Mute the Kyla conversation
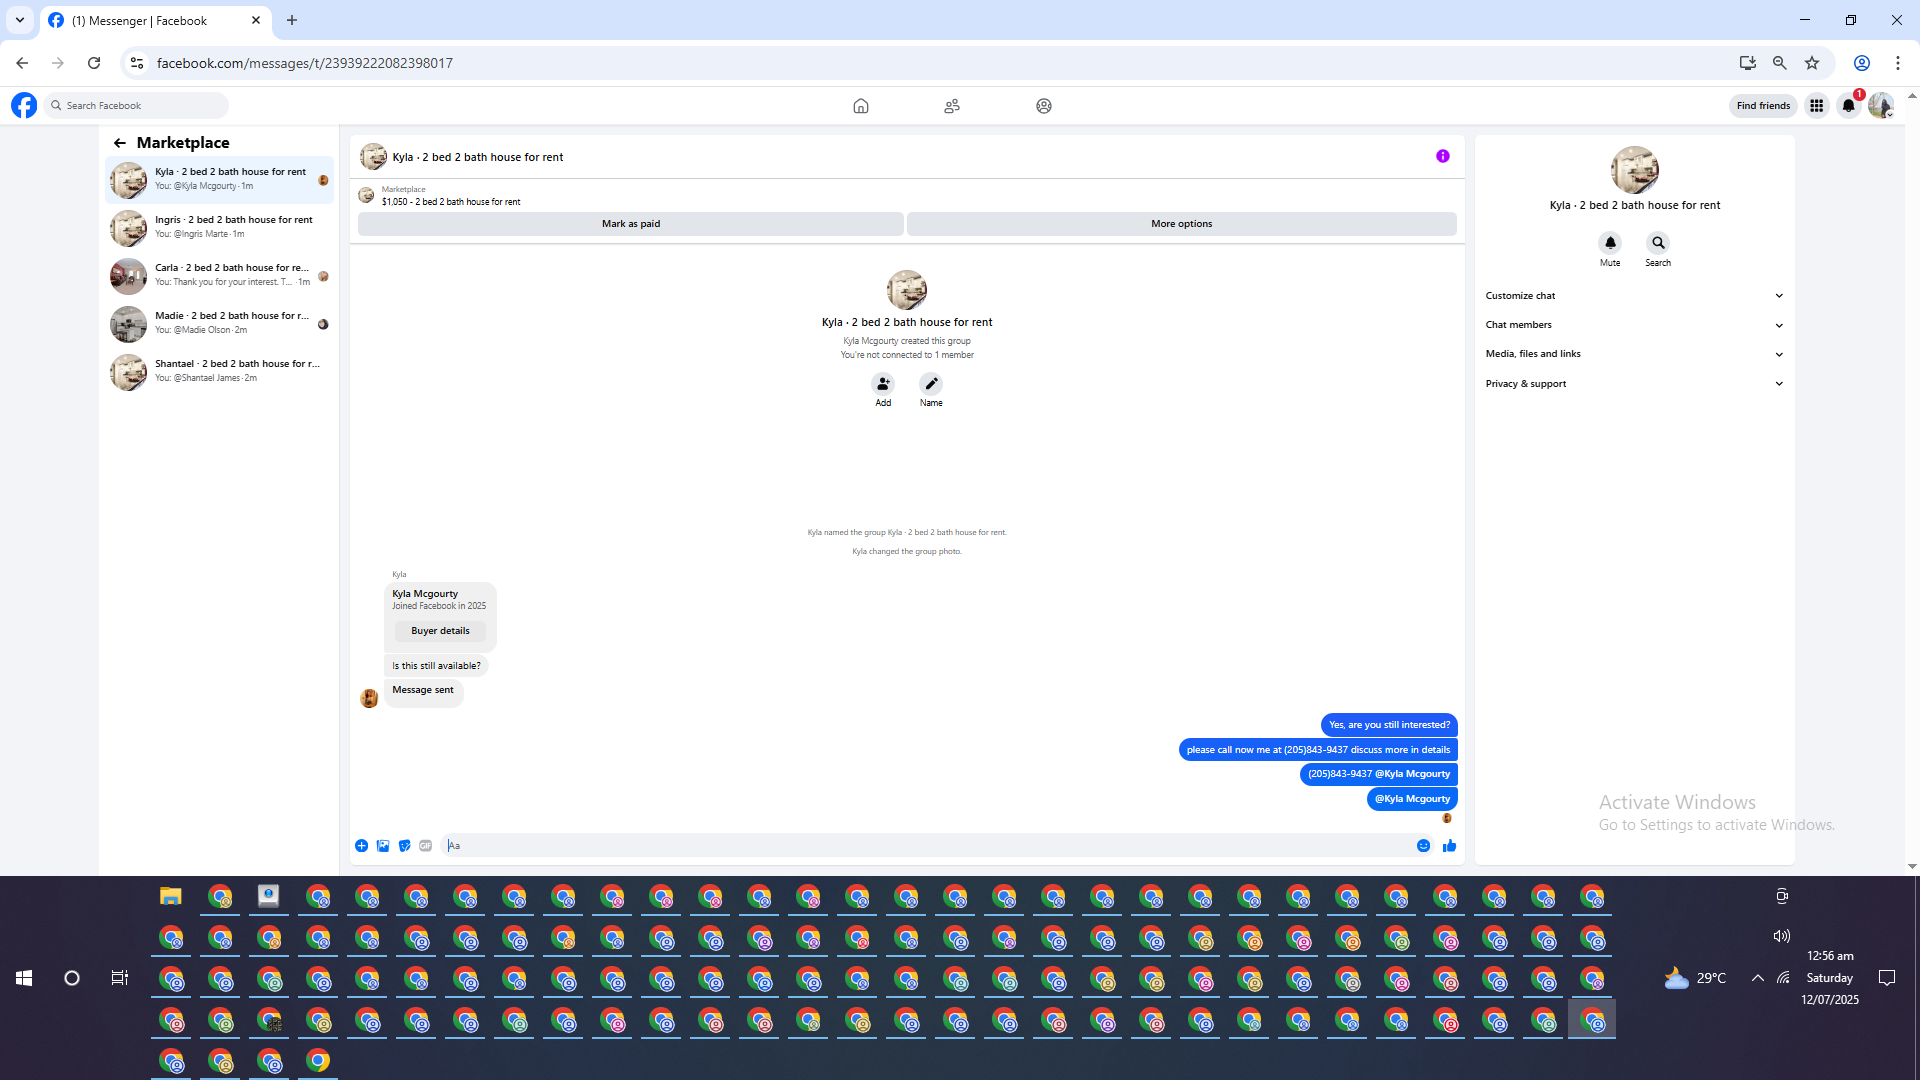 1610,243
